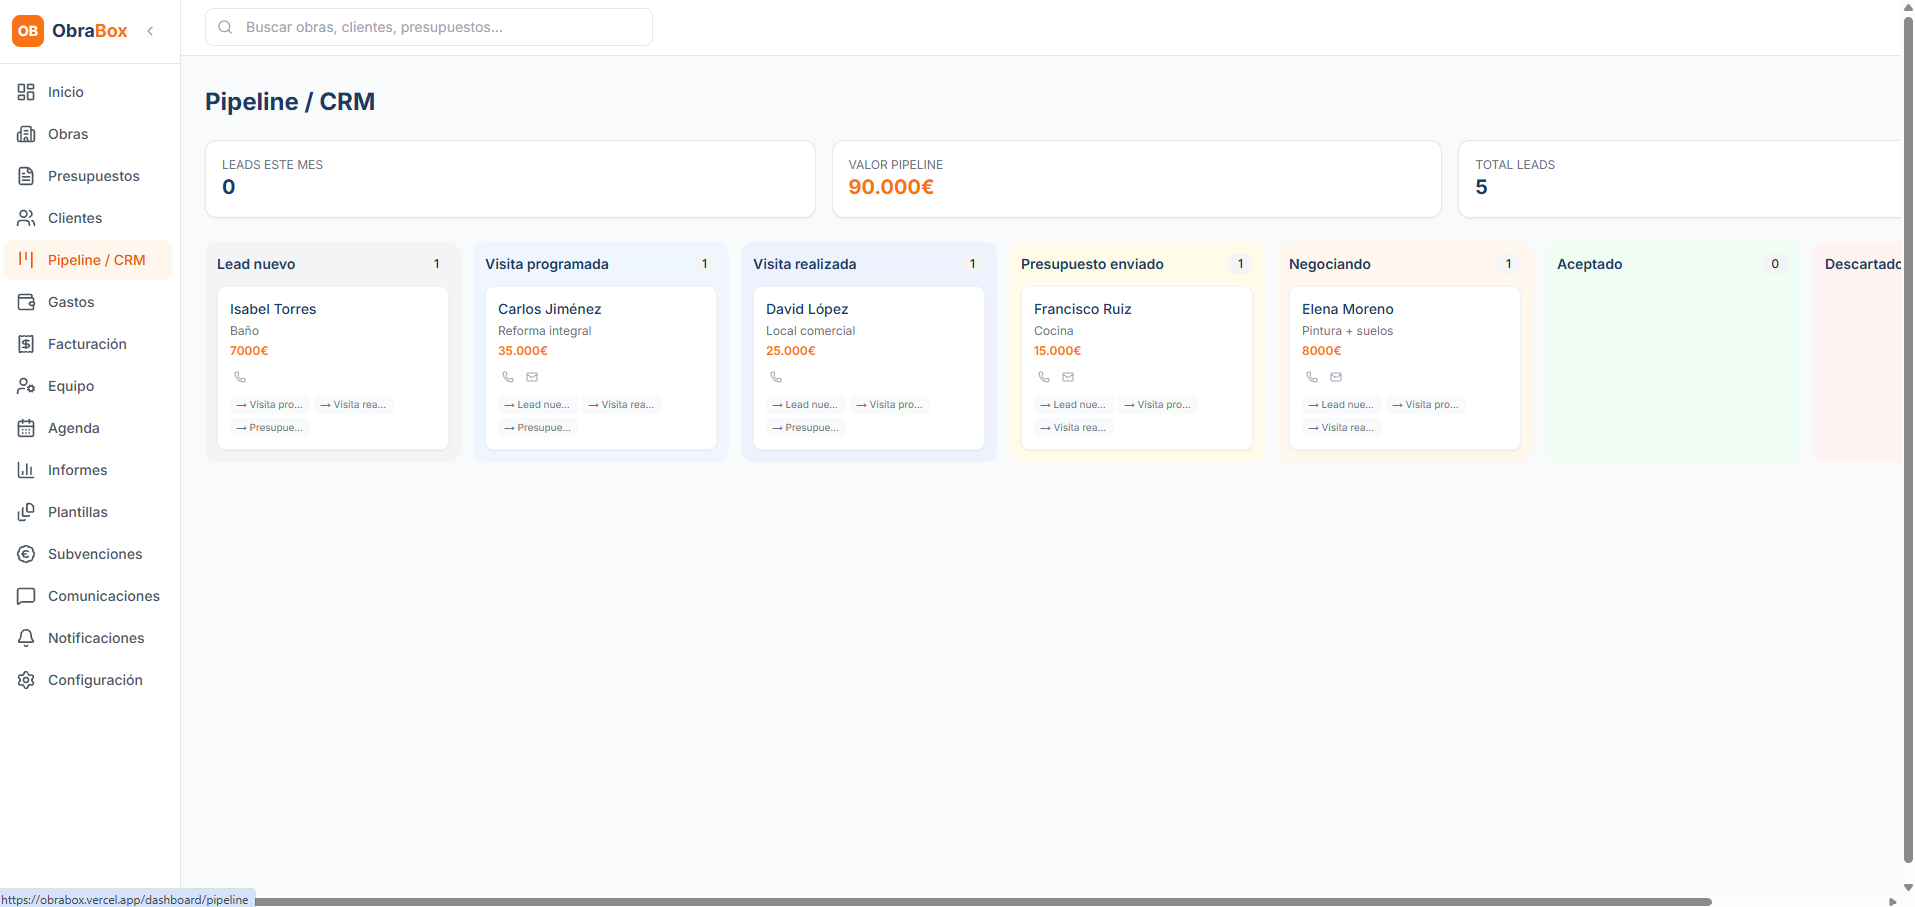Open Gastos via its wallet icon
The width and height of the screenshot is (1915, 907).
tap(26, 302)
